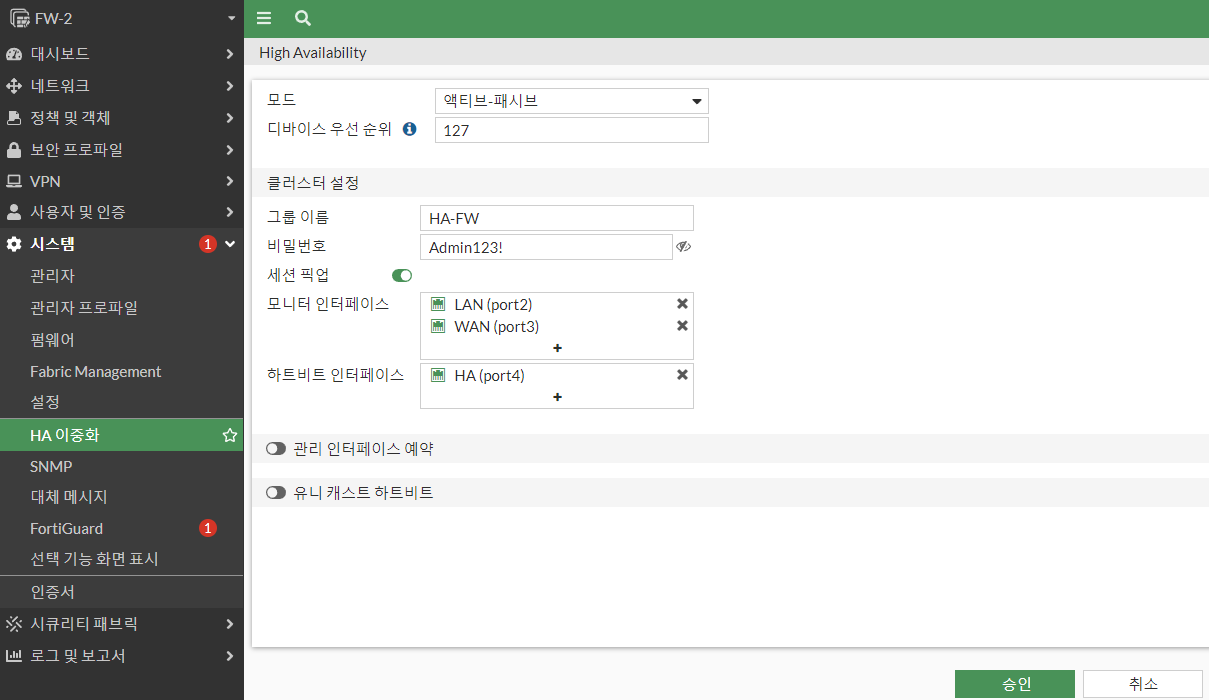Click the 시큐리티 패브릭 icon
This screenshot has width=1209, height=700.
[14, 624]
